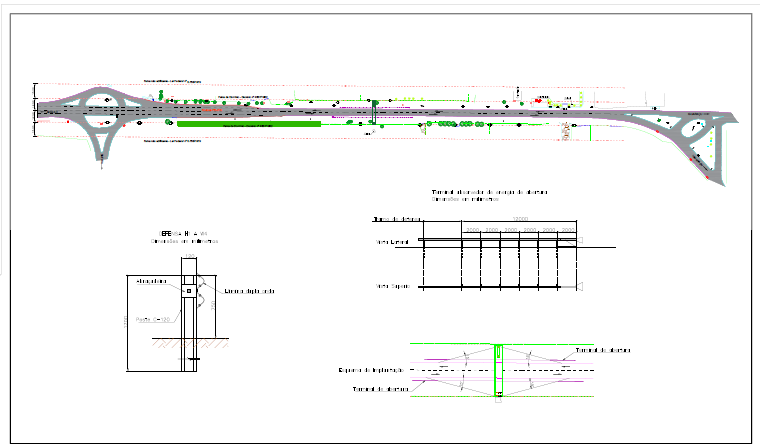Select the long green rectangle below the road
The width and height of the screenshot is (760, 446).
pos(248,125)
